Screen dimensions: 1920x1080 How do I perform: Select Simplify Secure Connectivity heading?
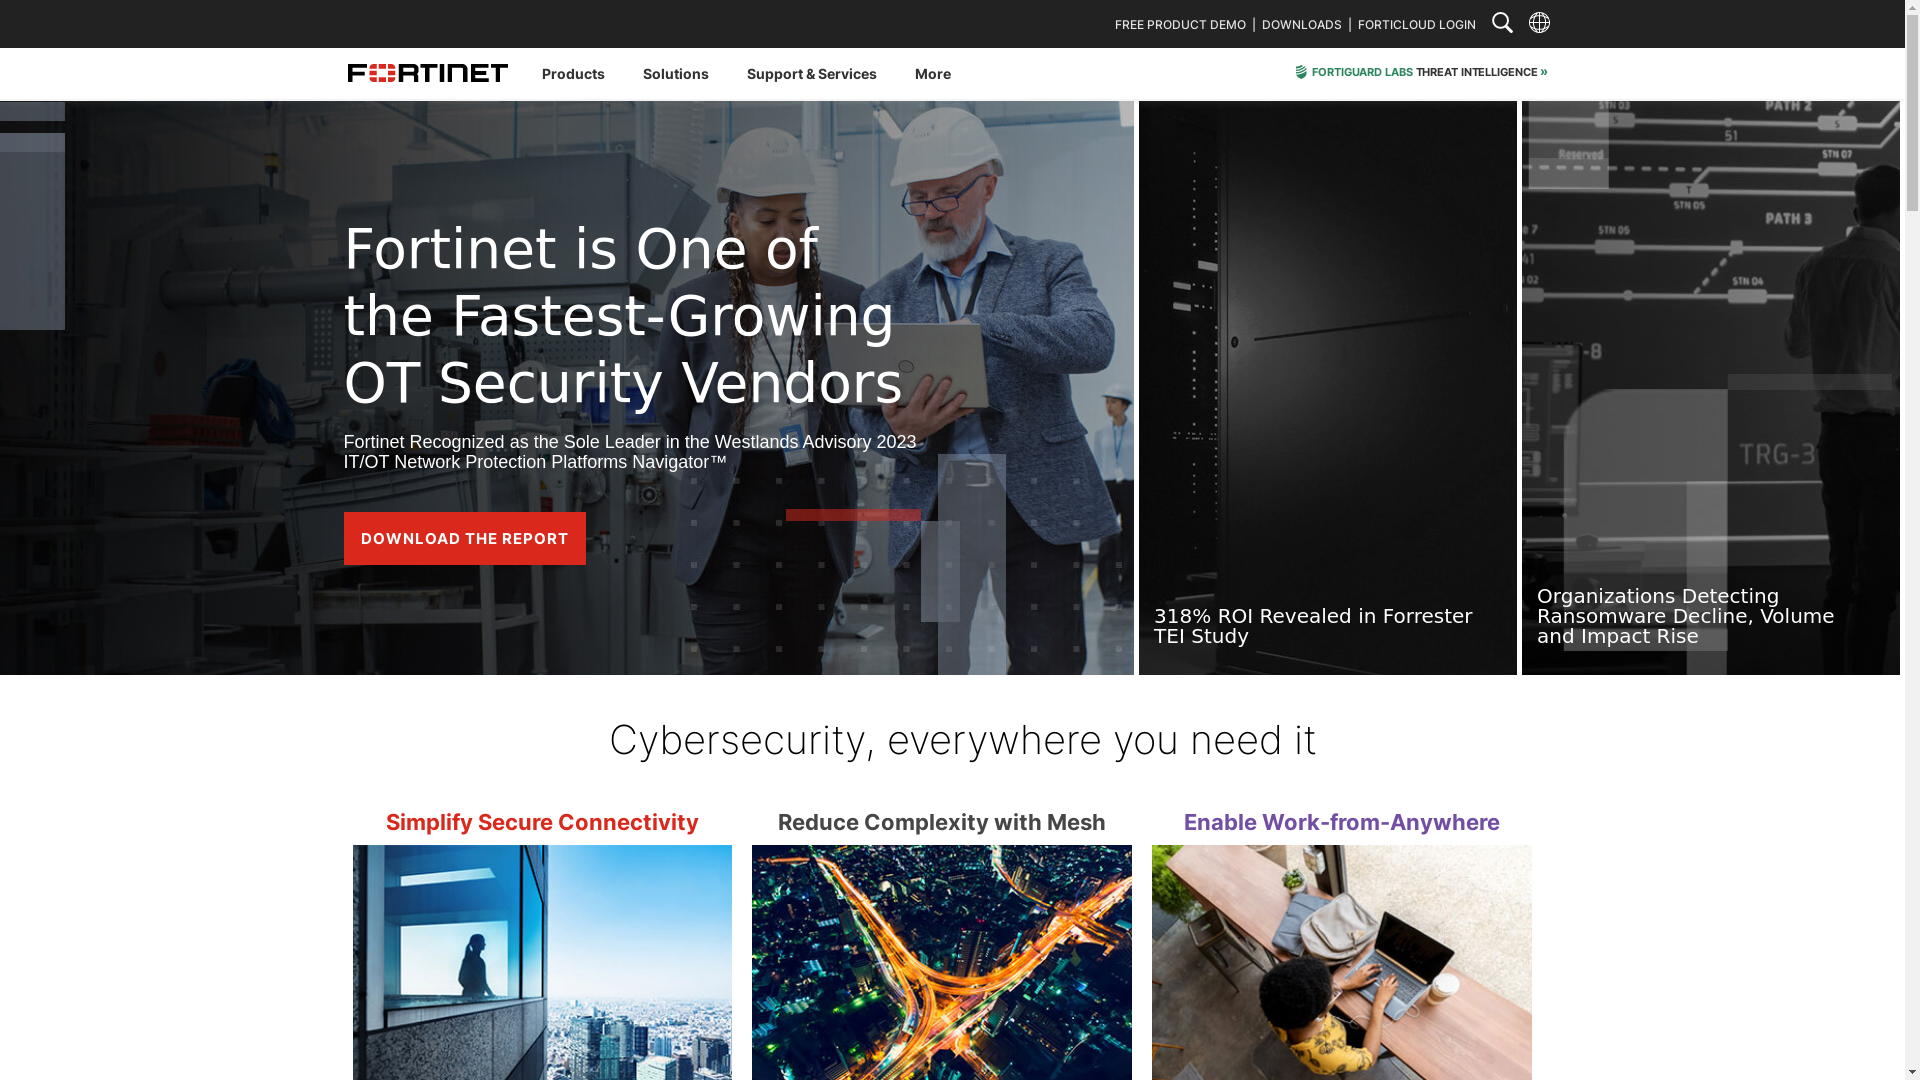coord(542,822)
